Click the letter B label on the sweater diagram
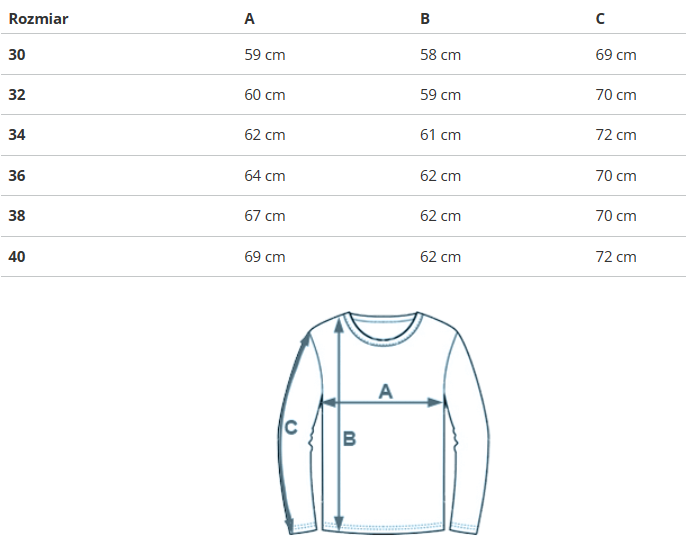This screenshot has height=551, width=686. tap(349, 438)
